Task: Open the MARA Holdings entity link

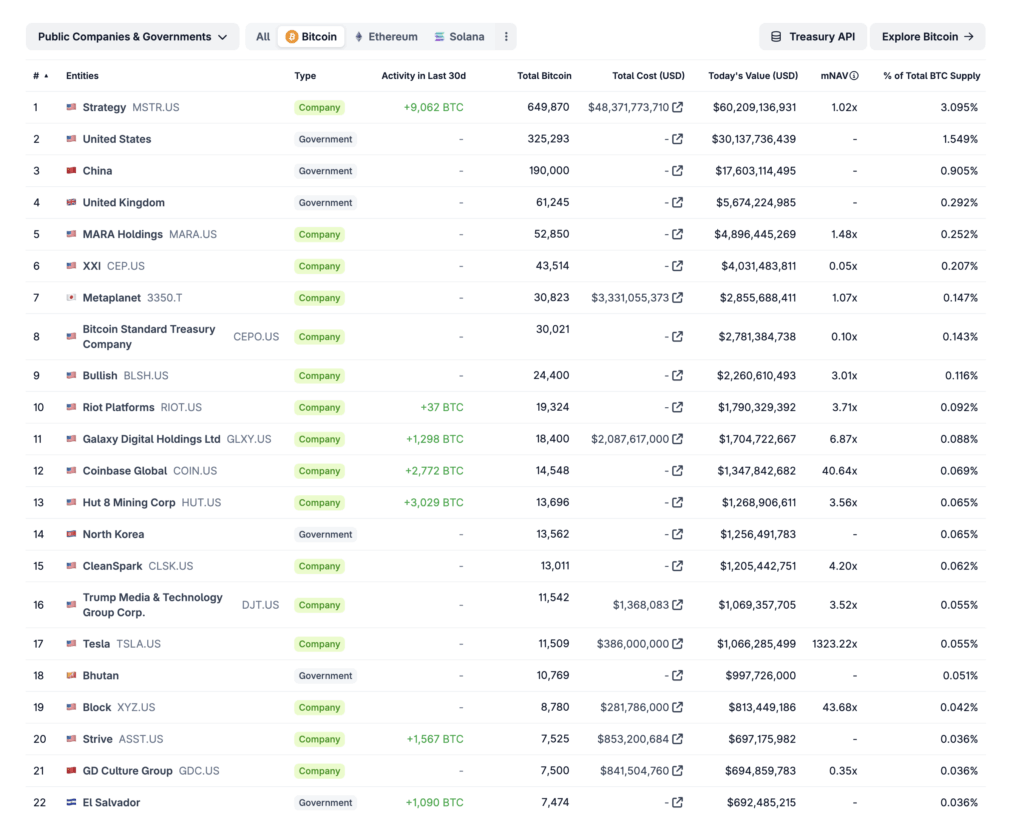Action: tap(122, 234)
